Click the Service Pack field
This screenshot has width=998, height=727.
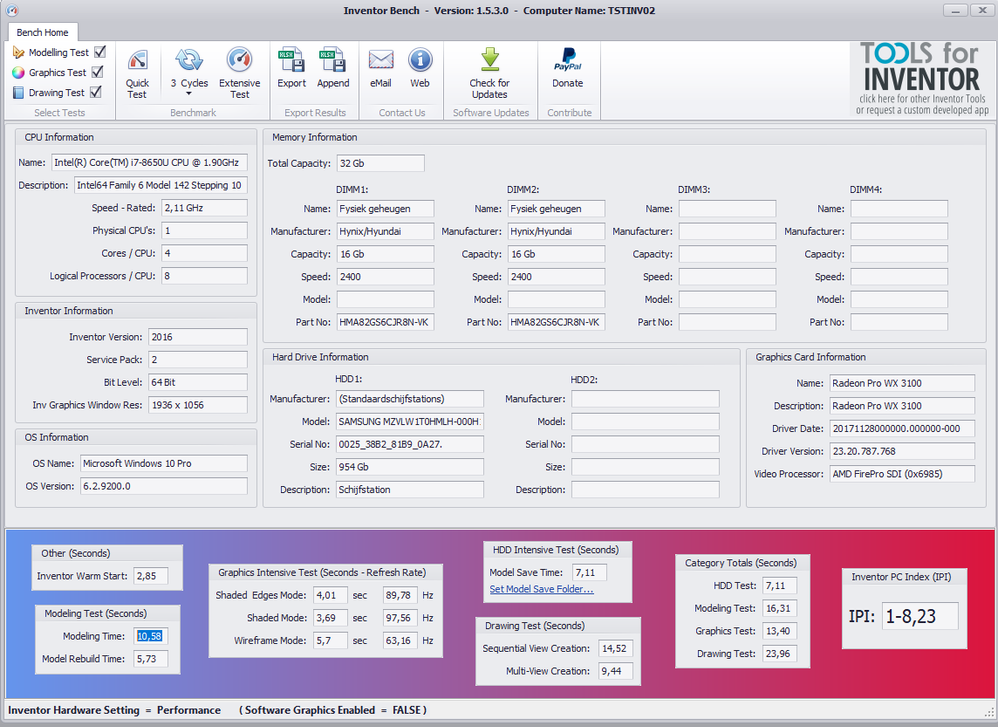pyautogui.click(x=198, y=360)
